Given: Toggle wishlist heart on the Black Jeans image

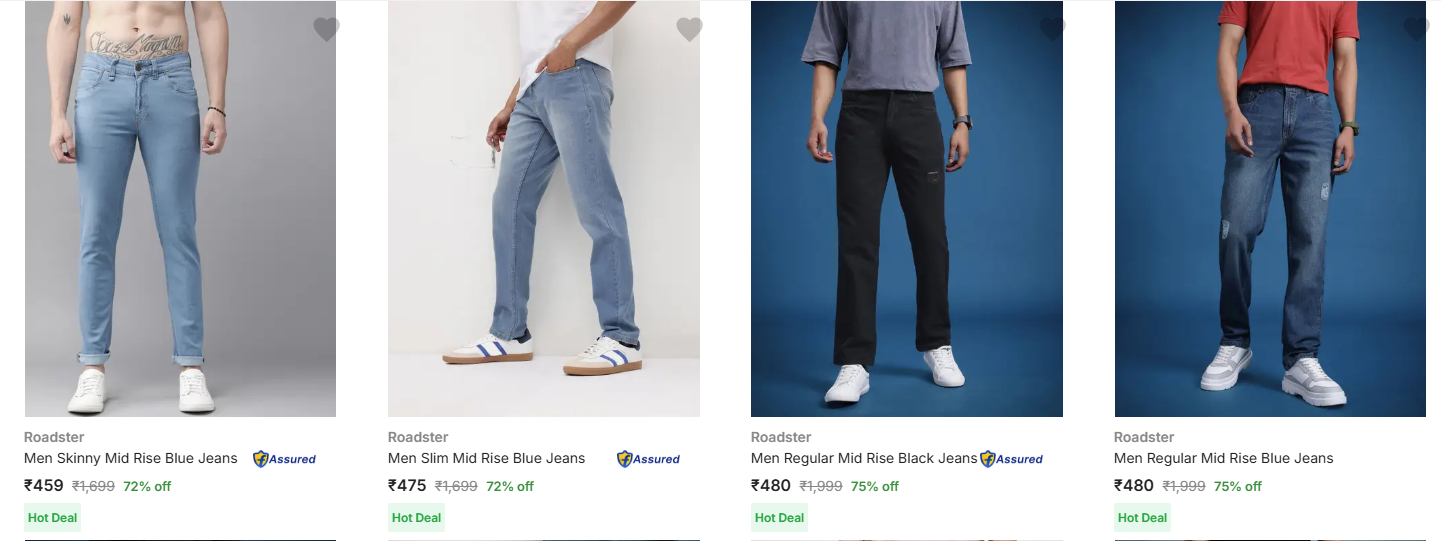Looking at the screenshot, I should pyautogui.click(x=1052, y=29).
